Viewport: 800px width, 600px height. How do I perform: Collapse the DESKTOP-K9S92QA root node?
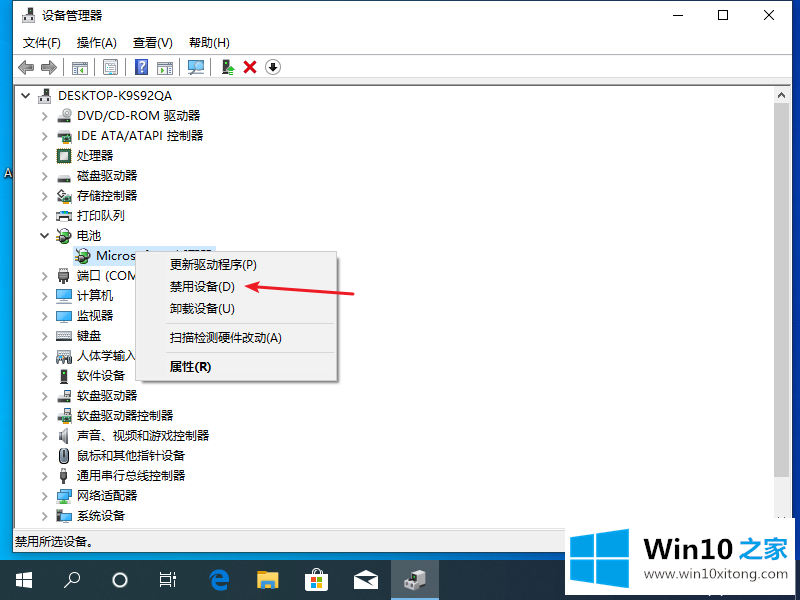coord(26,95)
